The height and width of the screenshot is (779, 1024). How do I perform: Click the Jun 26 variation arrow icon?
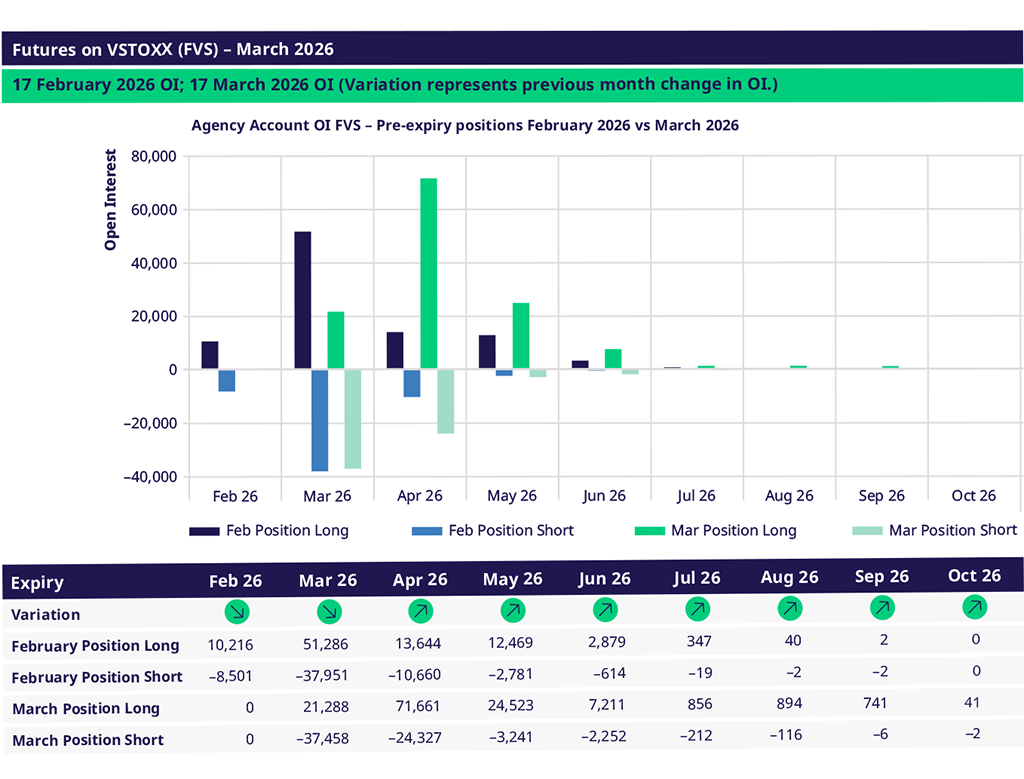point(605,608)
